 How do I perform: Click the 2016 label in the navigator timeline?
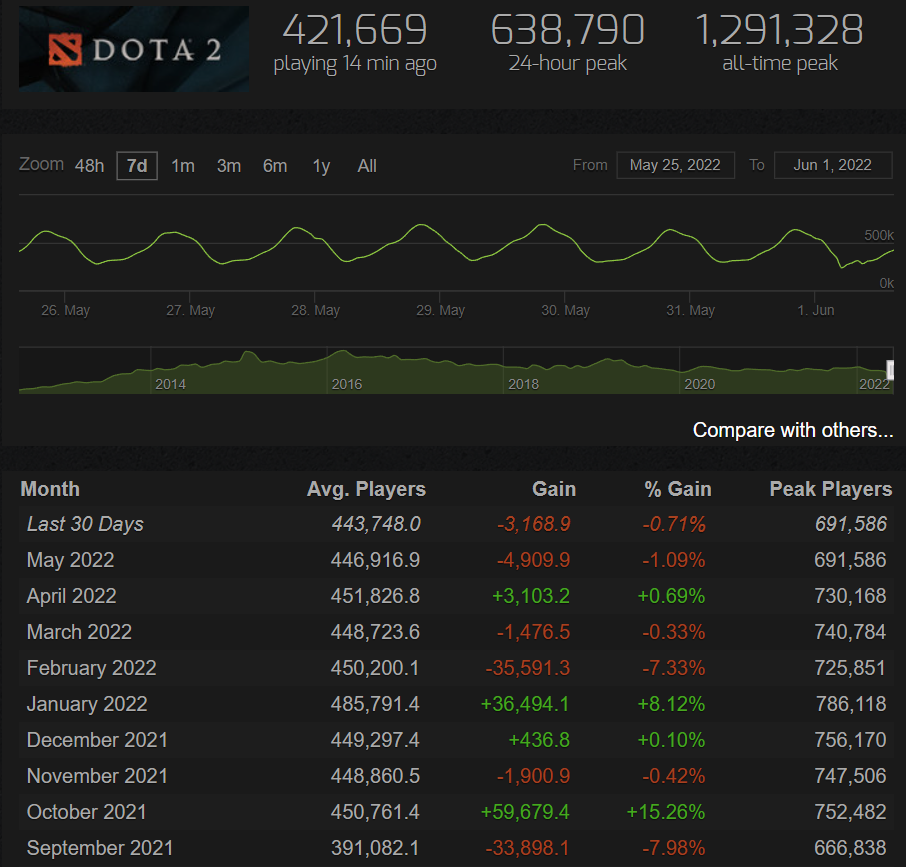[x=347, y=384]
